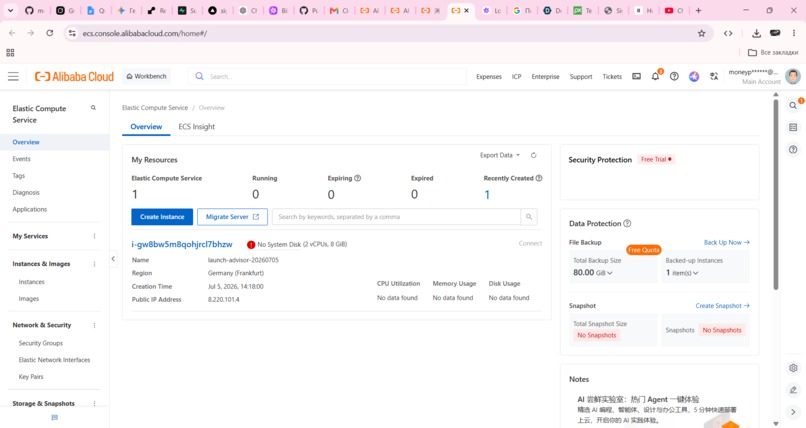Refresh My Resources panel
This screenshot has height=428, width=806.
click(534, 155)
